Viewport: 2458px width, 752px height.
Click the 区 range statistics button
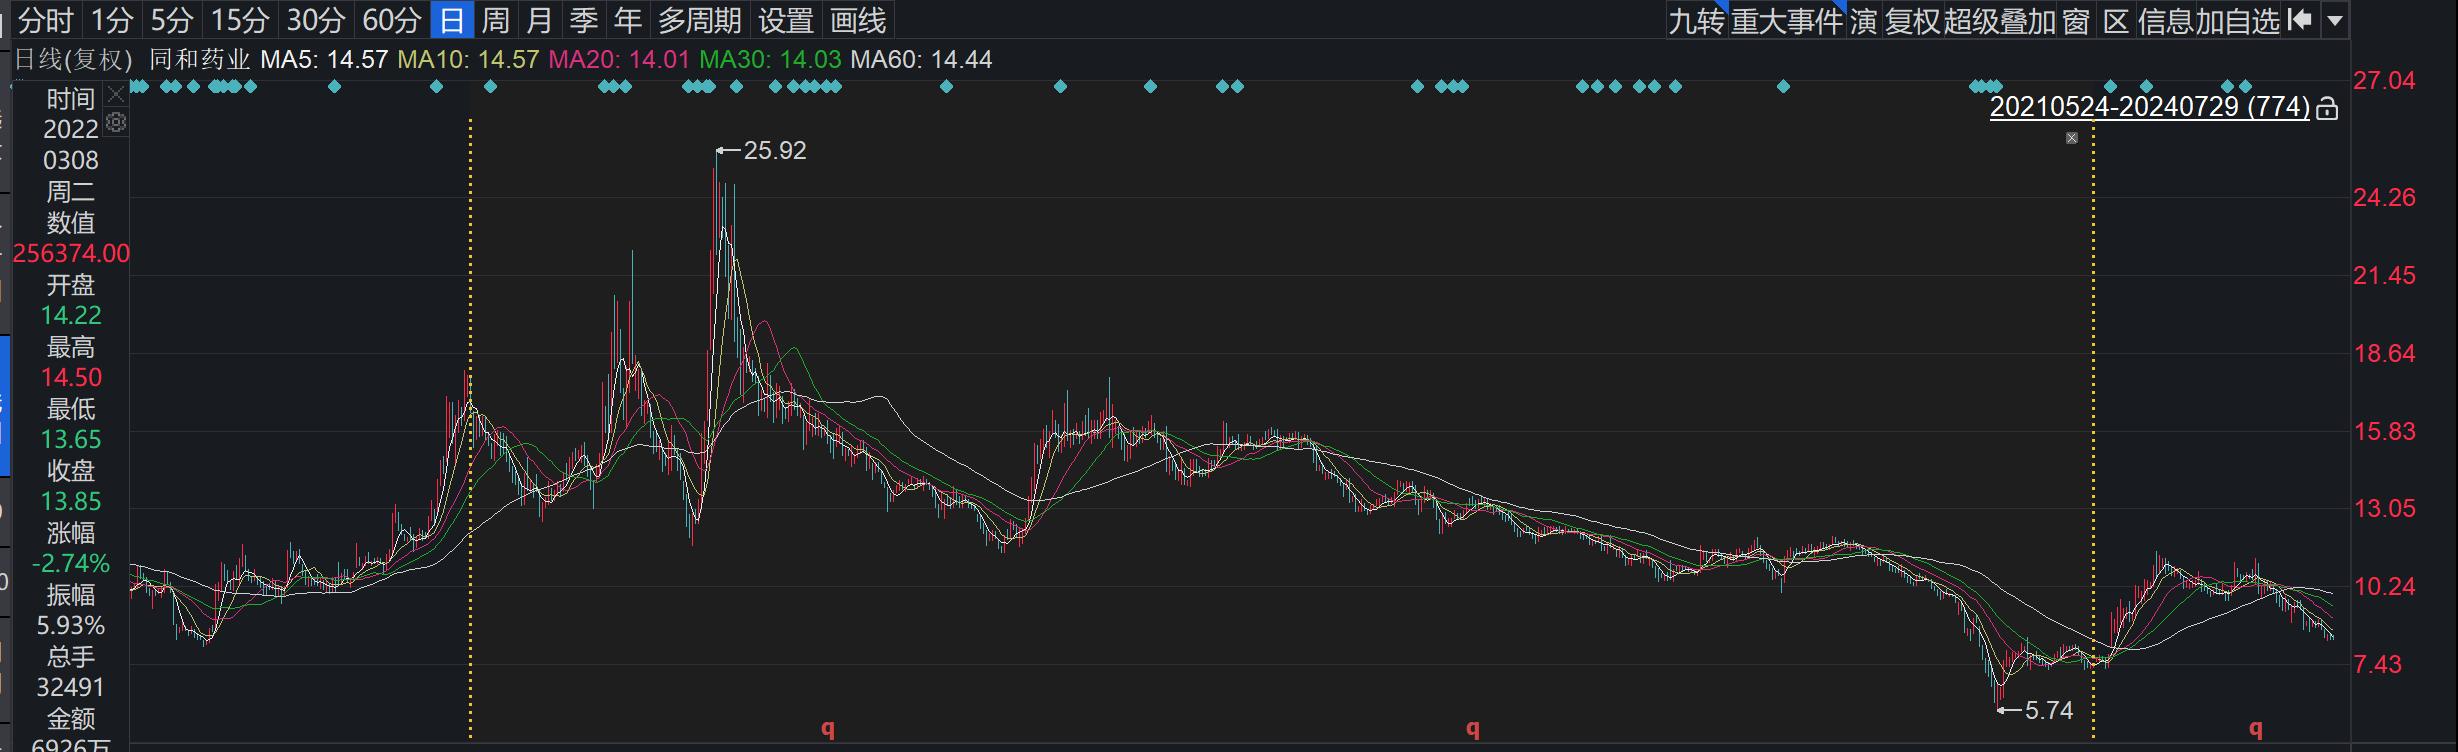pyautogui.click(x=2115, y=21)
